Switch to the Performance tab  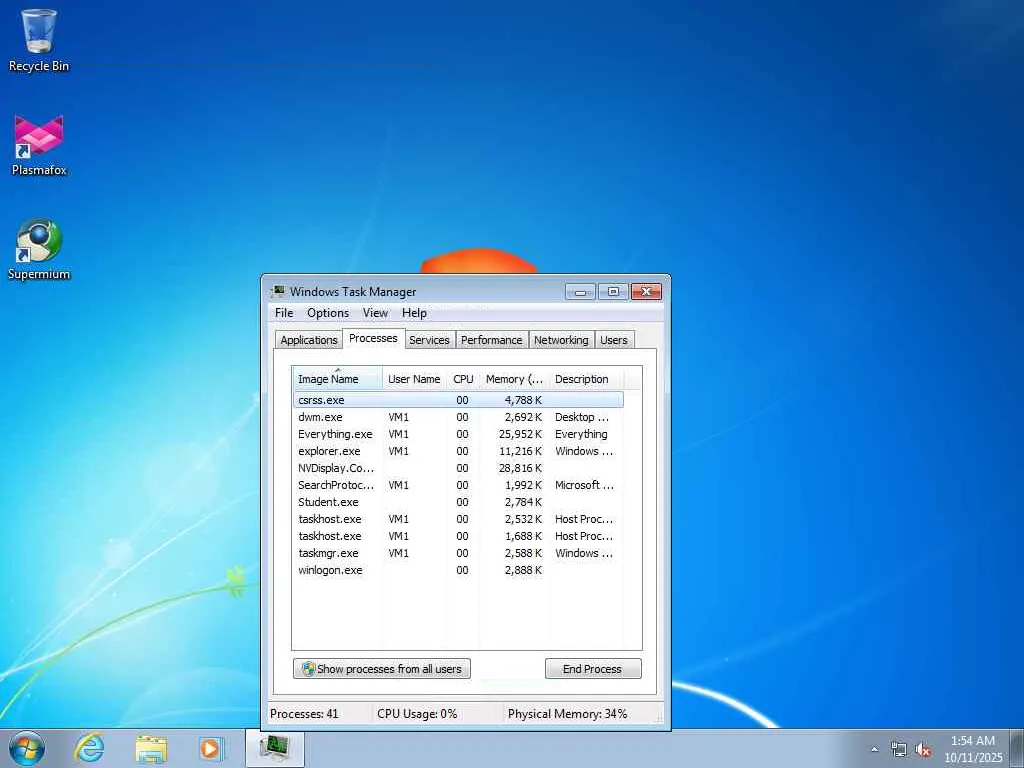[x=492, y=340]
